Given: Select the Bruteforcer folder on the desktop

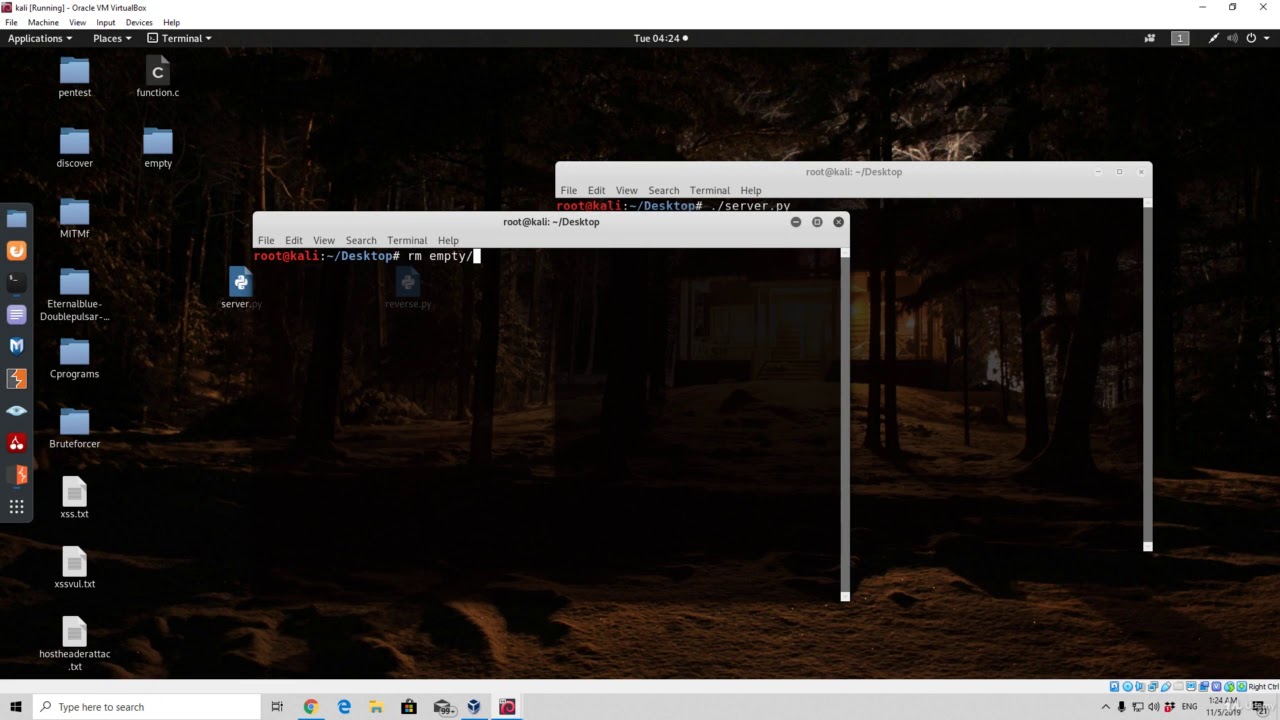Looking at the screenshot, I should tap(74, 428).
